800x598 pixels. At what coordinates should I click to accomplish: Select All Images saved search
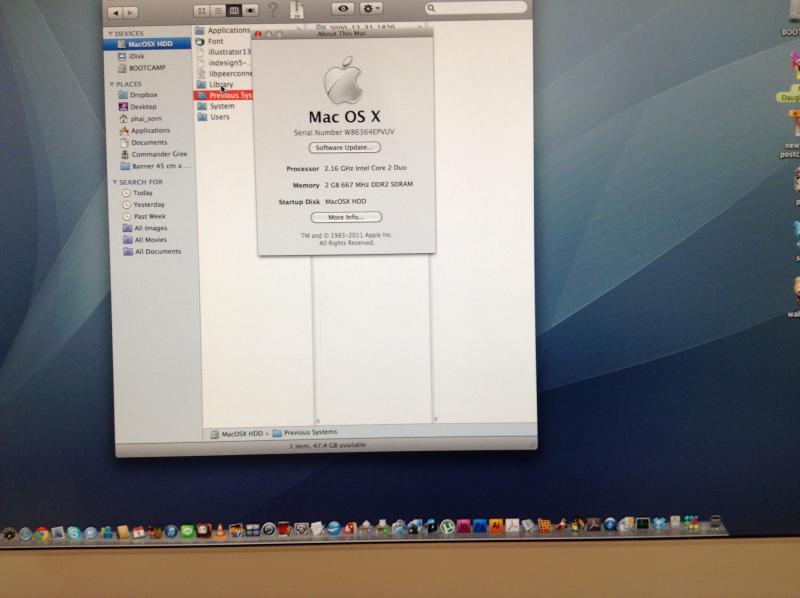click(x=150, y=228)
